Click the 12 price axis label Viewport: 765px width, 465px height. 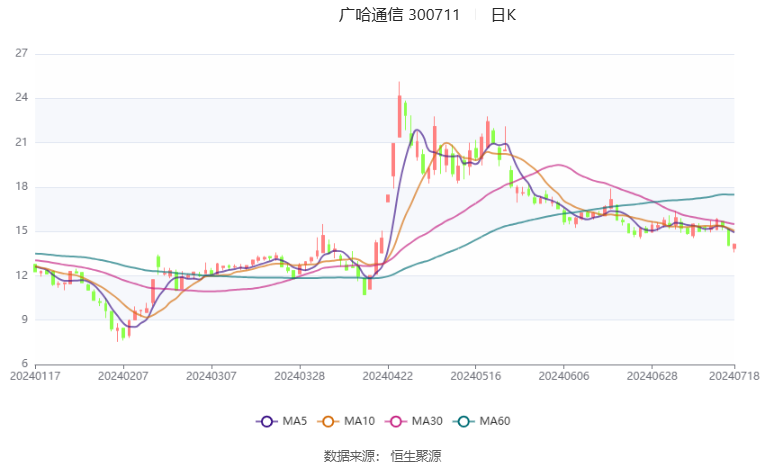pyautogui.click(x=21, y=275)
